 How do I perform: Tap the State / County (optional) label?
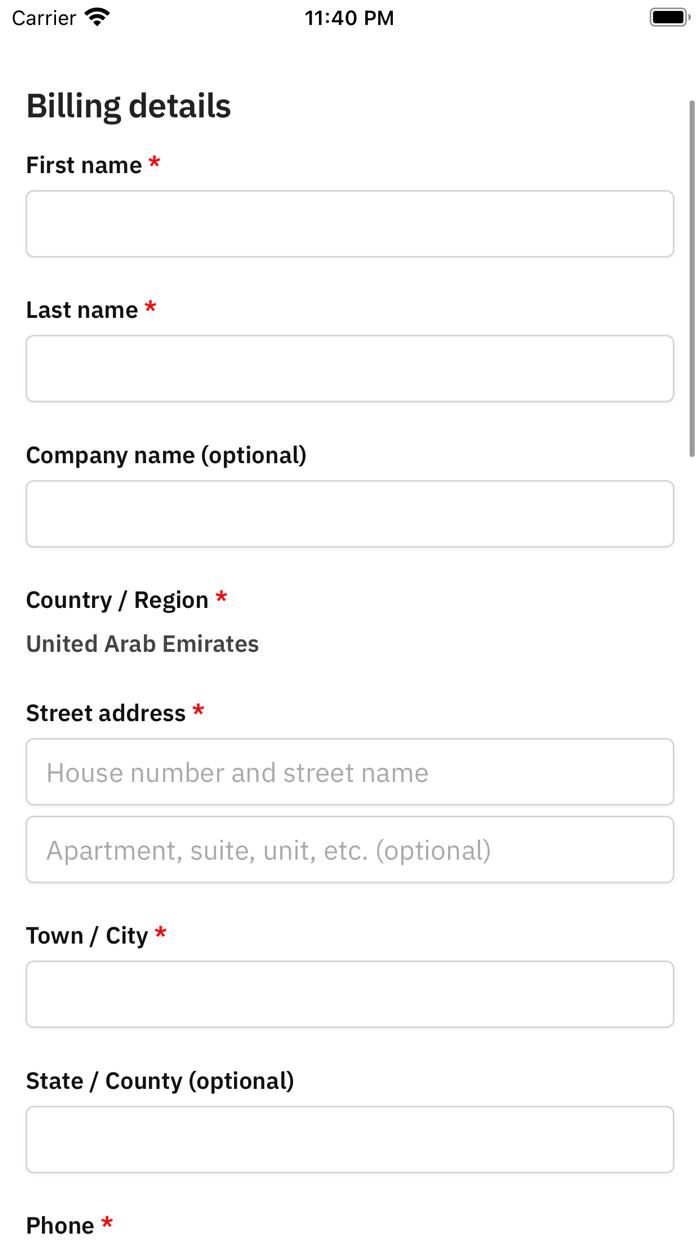click(x=160, y=1081)
